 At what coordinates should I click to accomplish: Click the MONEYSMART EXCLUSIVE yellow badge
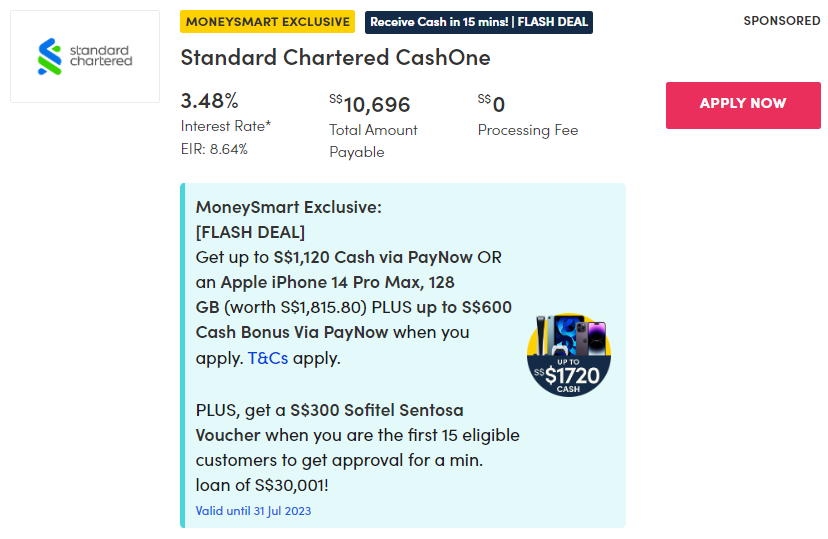[x=268, y=22]
